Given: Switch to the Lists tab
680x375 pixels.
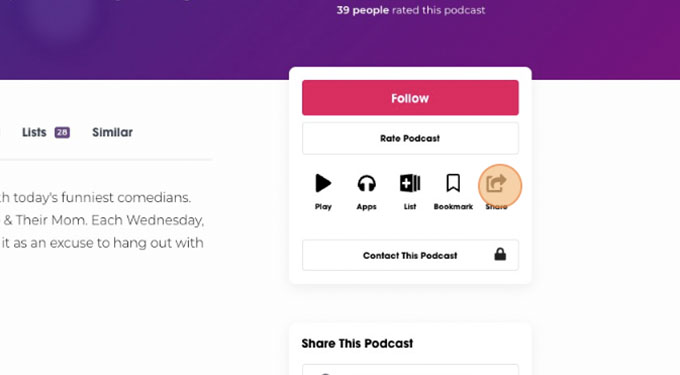Looking at the screenshot, I should (x=34, y=132).
